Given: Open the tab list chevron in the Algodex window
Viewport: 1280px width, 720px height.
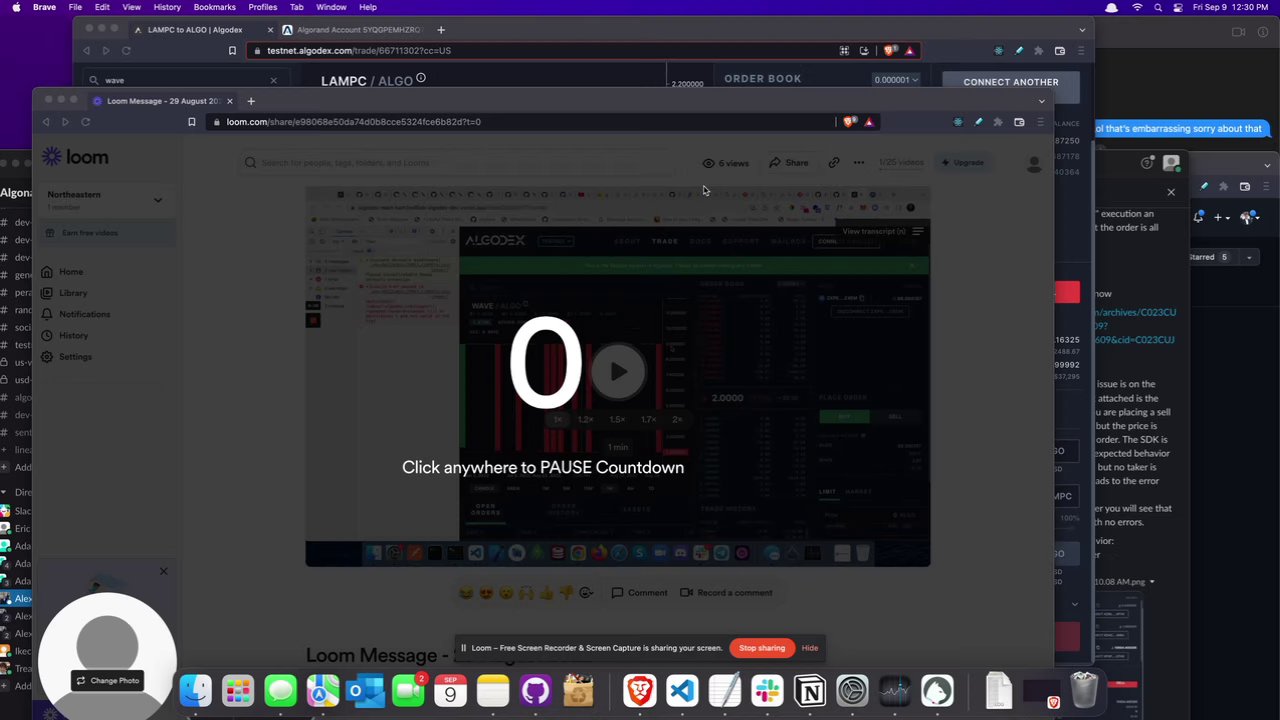Looking at the screenshot, I should 1082,30.
